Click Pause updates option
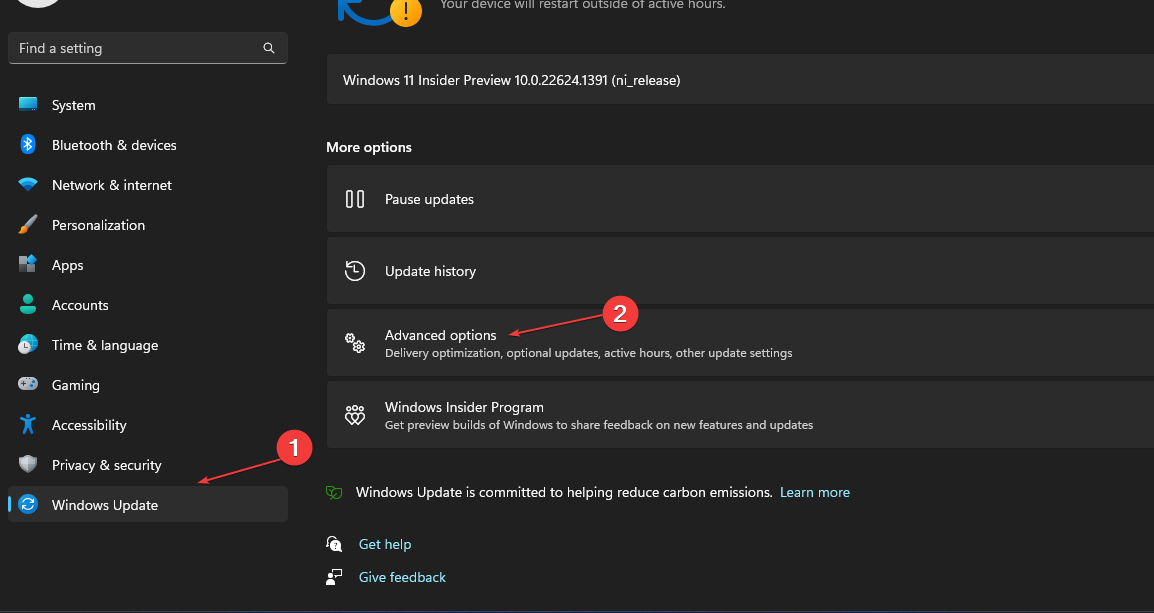 [x=429, y=199]
